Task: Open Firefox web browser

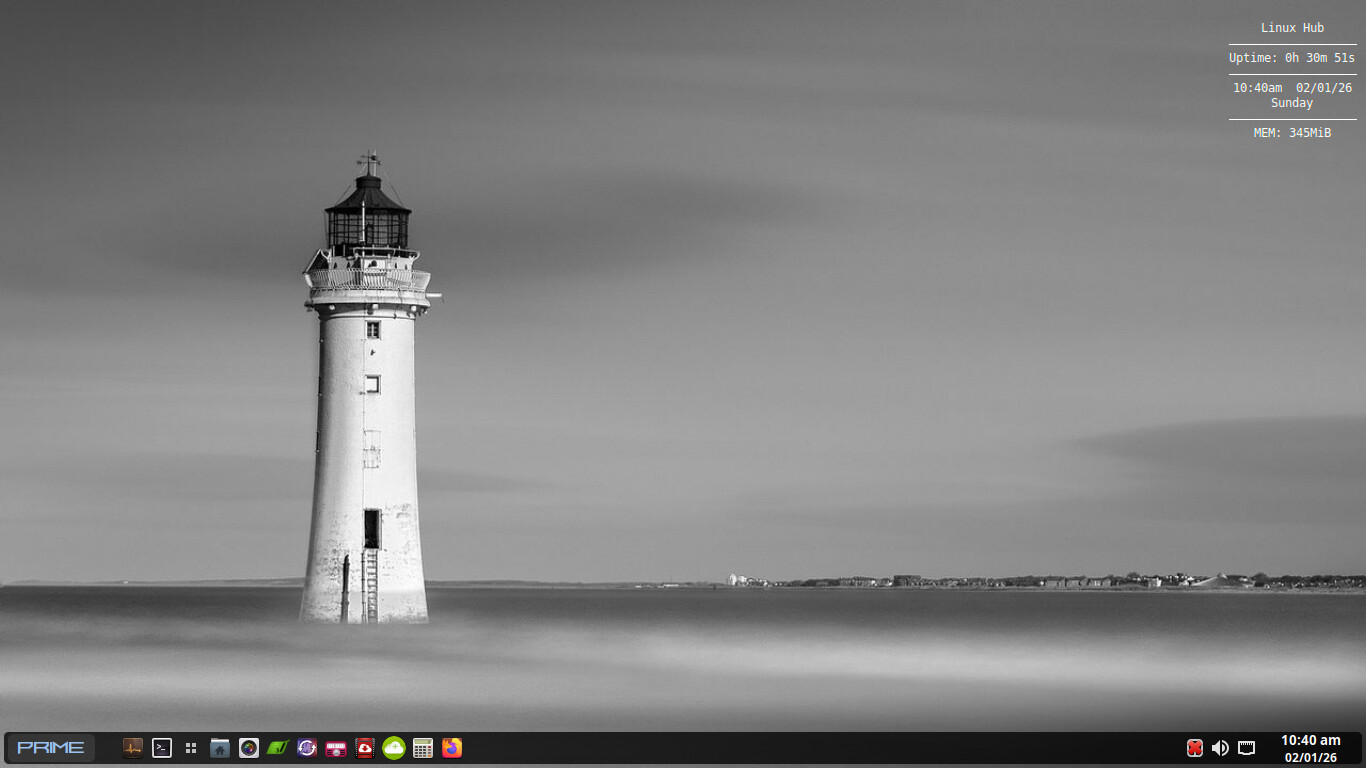Action: click(452, 748)
